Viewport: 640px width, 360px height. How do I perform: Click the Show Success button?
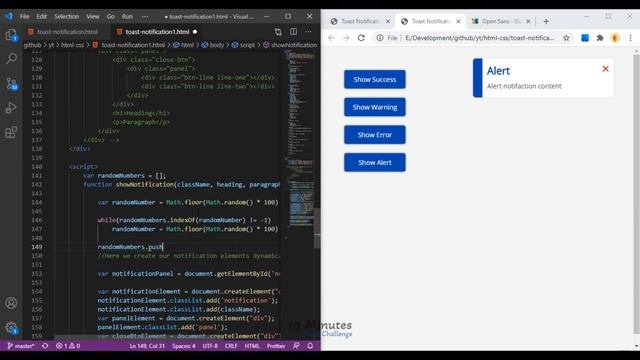tap(375, 80)
